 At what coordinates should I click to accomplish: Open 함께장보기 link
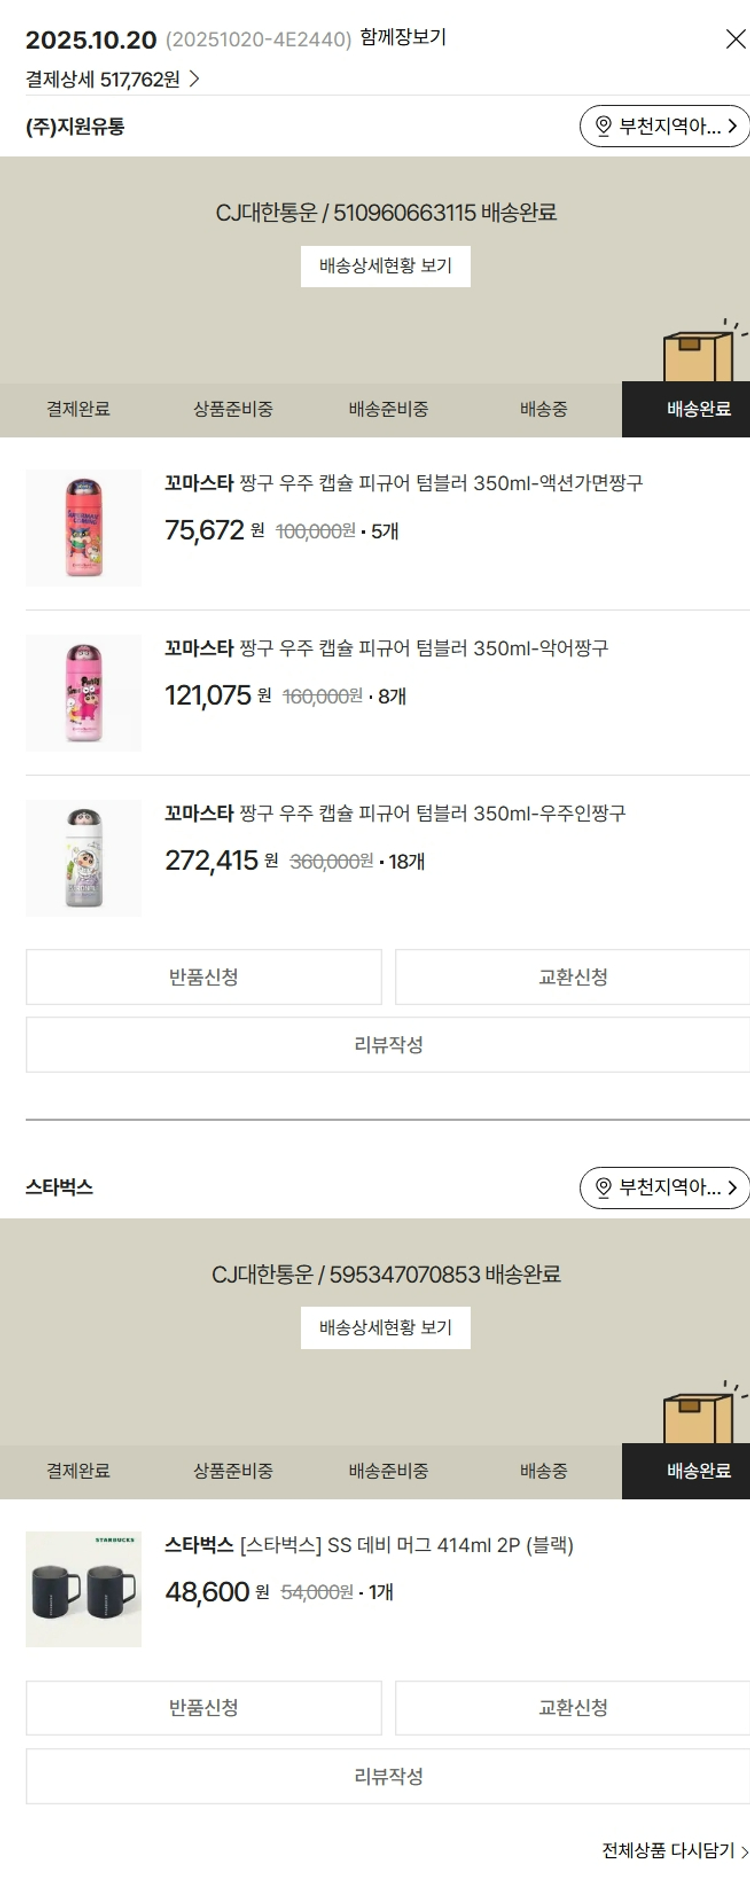tap(403, 38)
